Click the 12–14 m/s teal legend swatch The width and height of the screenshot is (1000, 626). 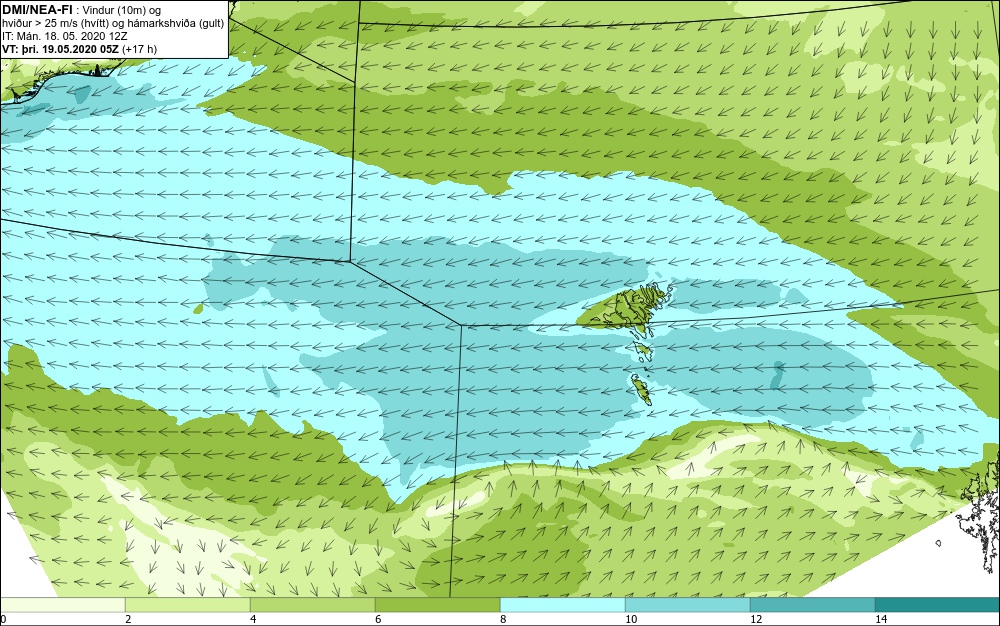812,605
